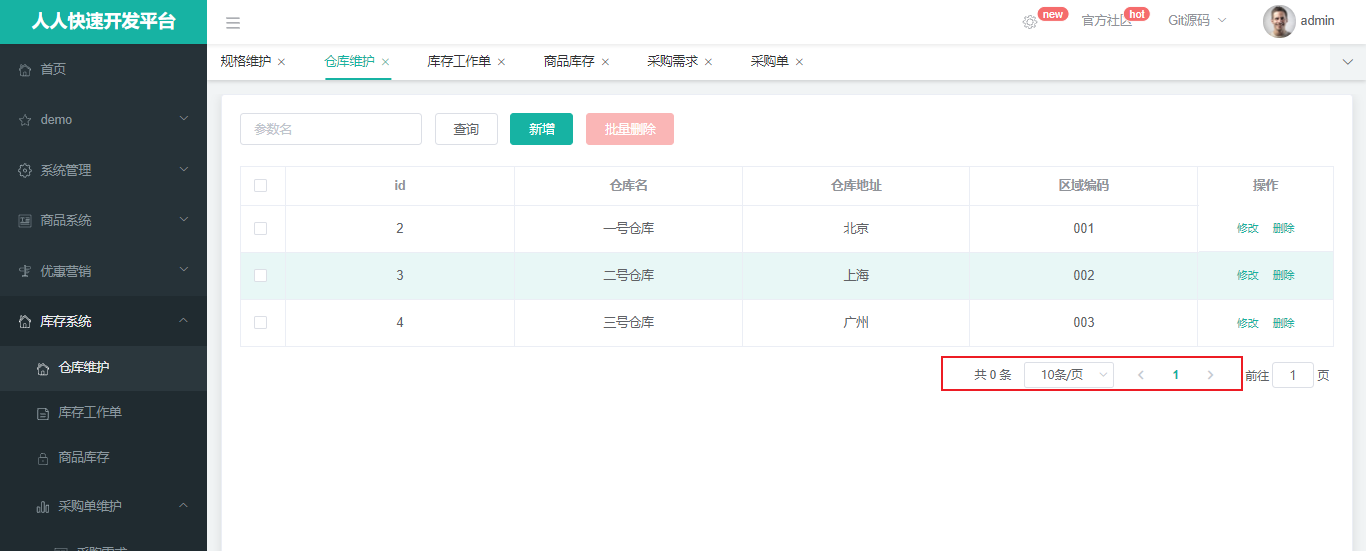Click the icon beside 商品系统
The width and height of the screenshot is (1366, 551).
pyautogui.click(x=25, y=221)
